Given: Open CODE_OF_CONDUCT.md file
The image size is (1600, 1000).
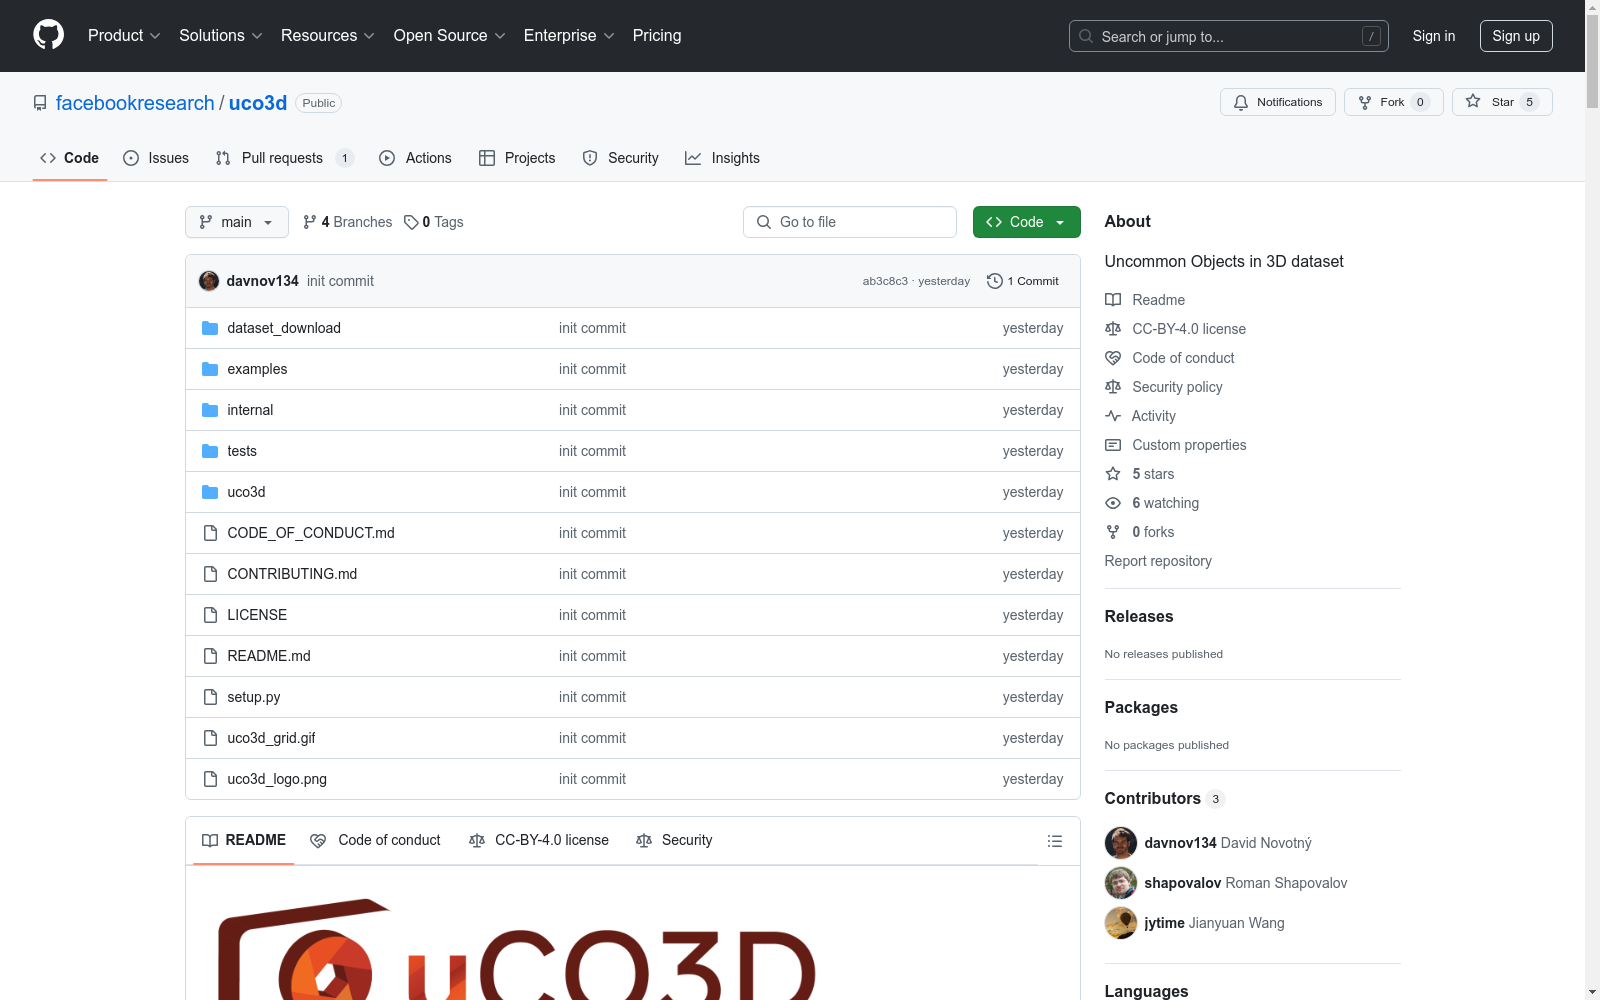Looking at the screenshot, I should pyautogui.click(x=311, y=533).
